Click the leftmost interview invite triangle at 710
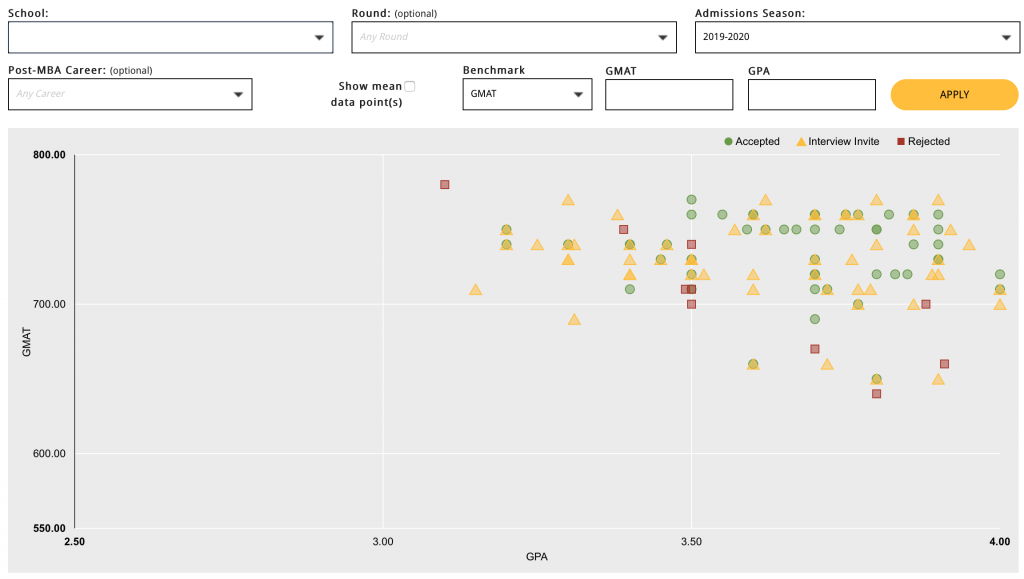 [x=475, y=289]
